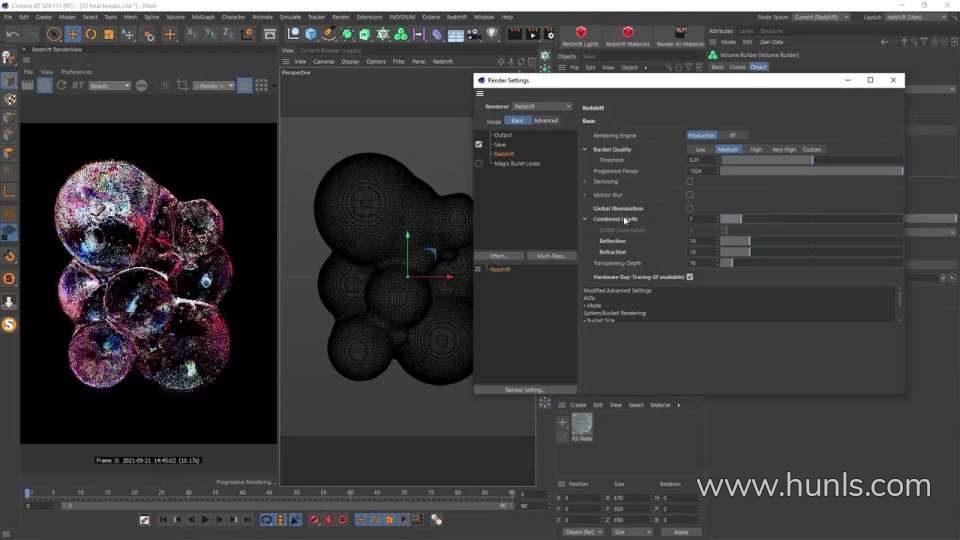Collapse the Combined Depth section

click(586, 219)
